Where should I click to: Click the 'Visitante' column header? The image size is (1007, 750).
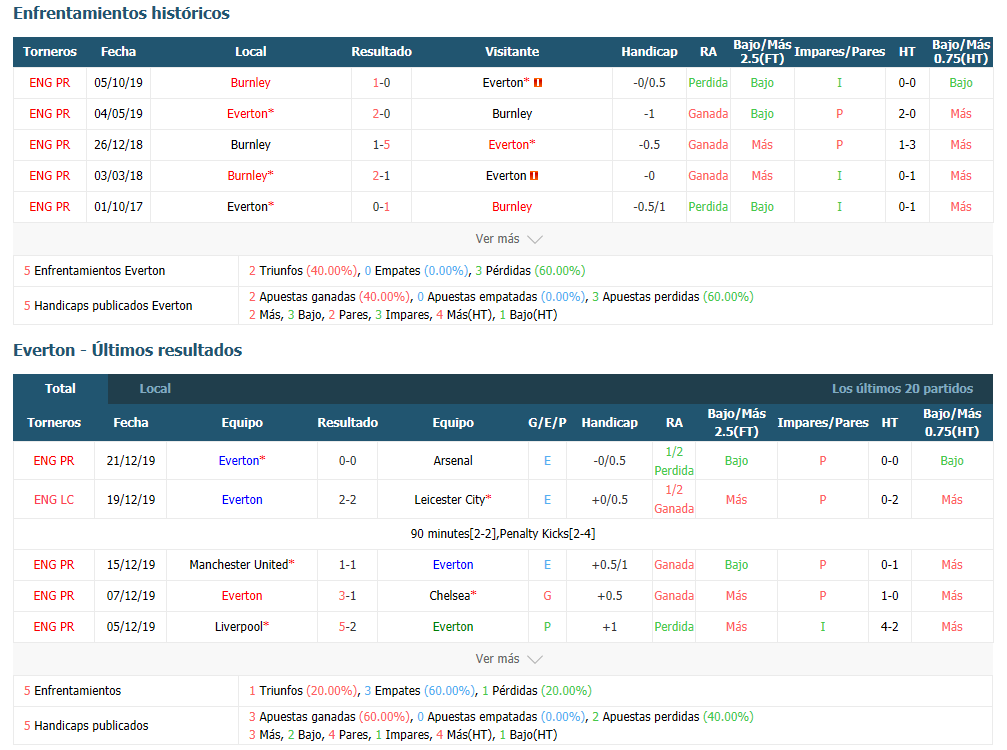(512, 52)
